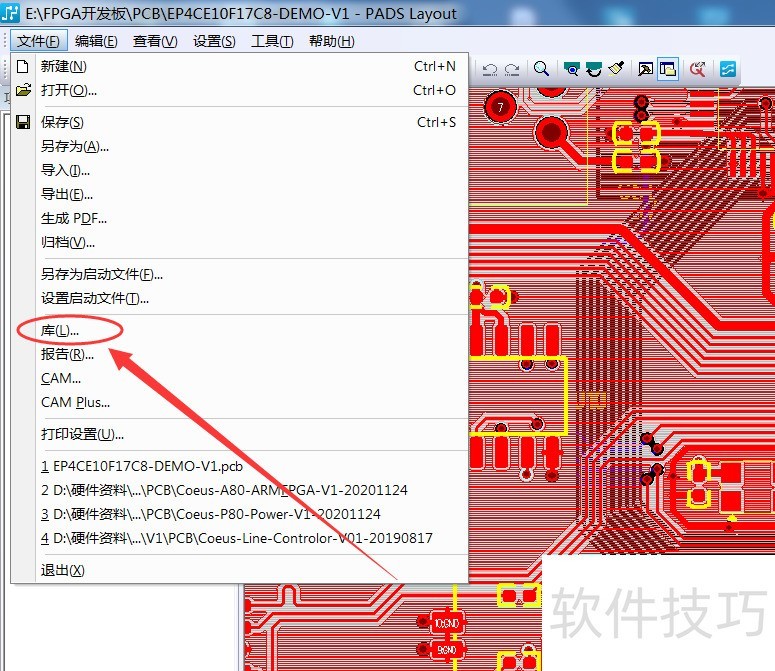The image size is (775, 671).
Task: Open the 查看(V) menu
Action: pos(155,41)
